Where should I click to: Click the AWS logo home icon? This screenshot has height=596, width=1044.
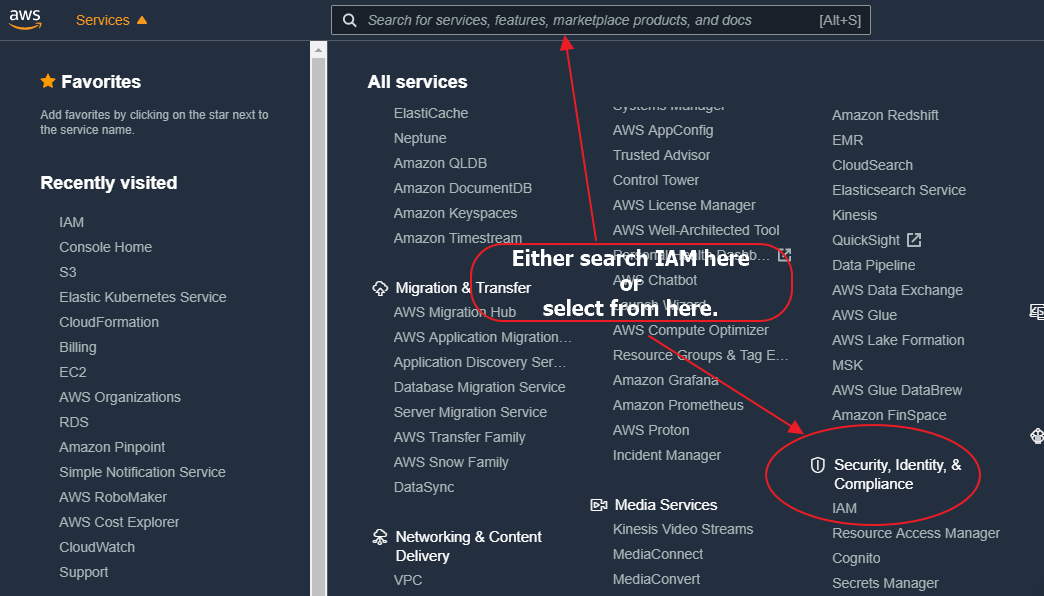click(25, 20)
